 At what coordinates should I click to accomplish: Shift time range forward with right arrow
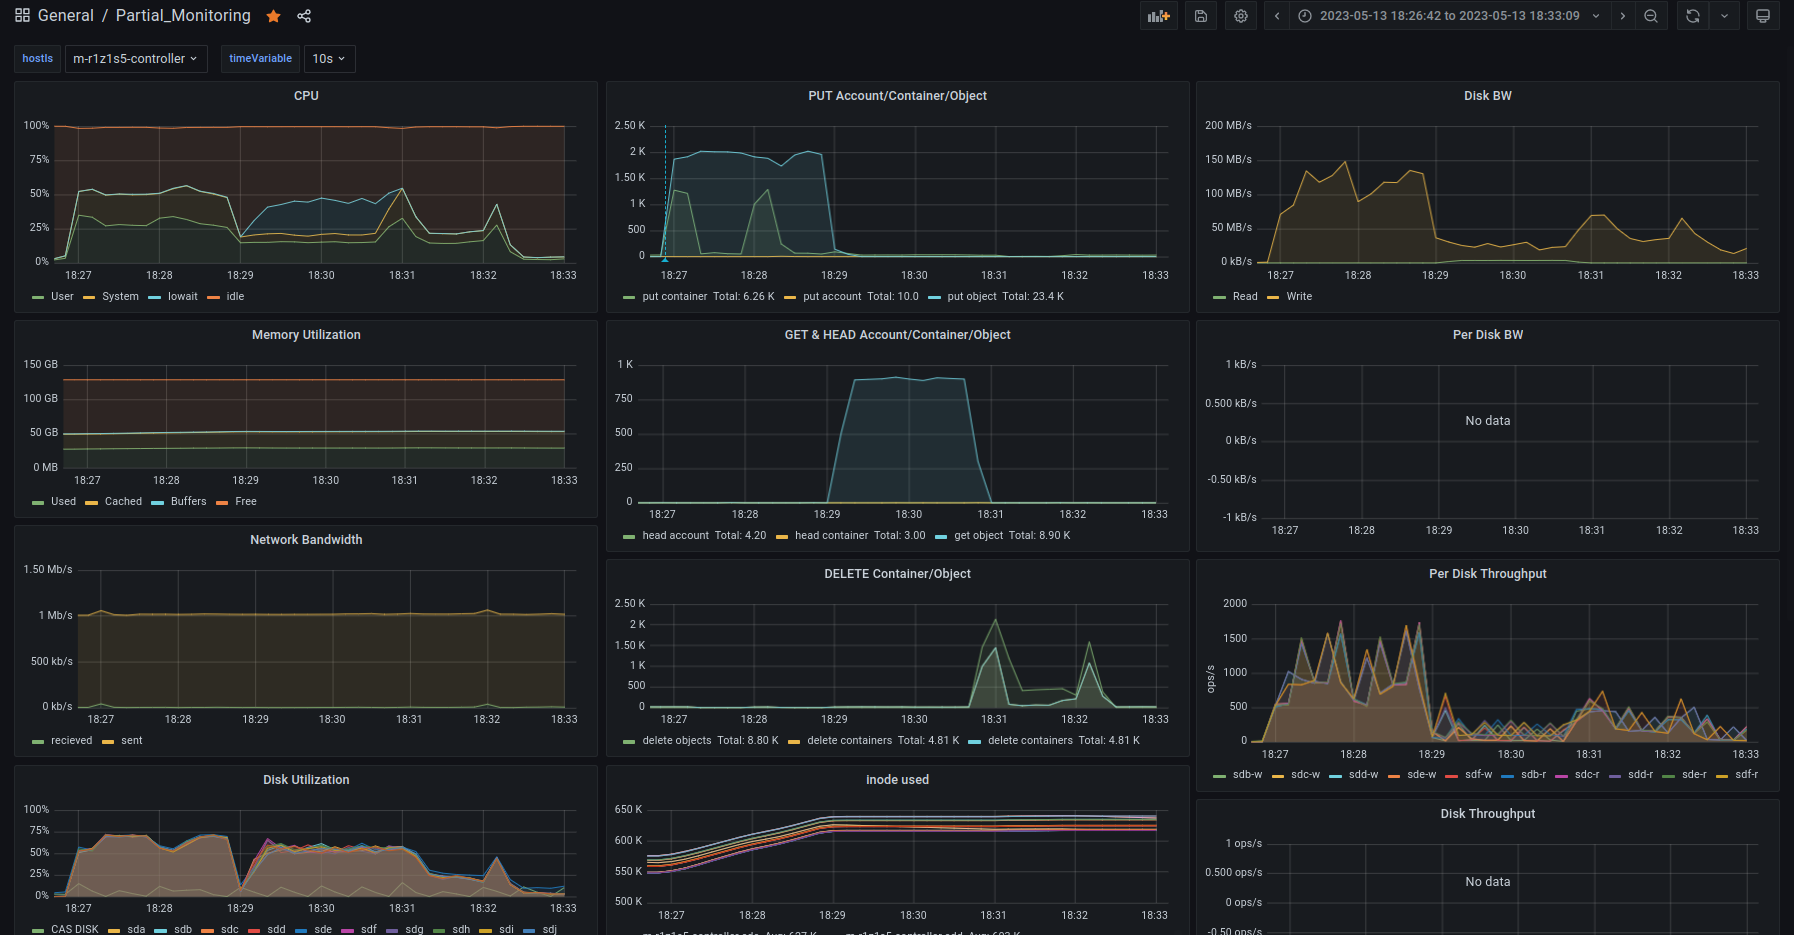coord(1622,16)
